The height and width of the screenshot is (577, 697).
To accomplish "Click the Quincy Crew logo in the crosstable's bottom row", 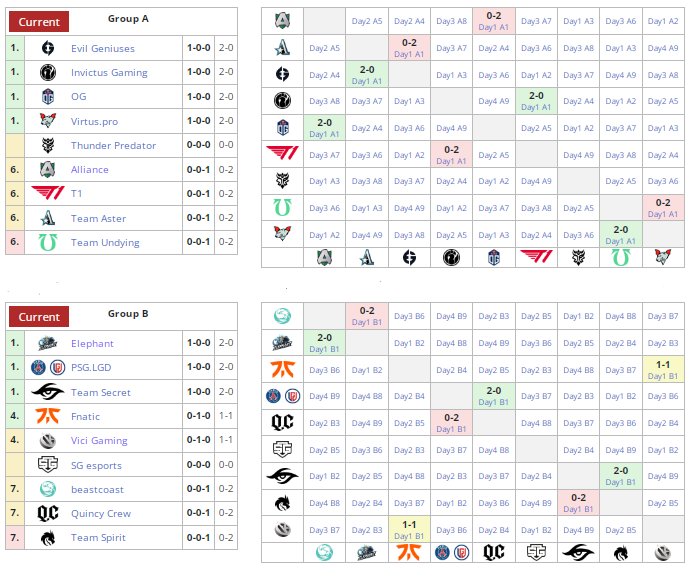I will (493, 551).
